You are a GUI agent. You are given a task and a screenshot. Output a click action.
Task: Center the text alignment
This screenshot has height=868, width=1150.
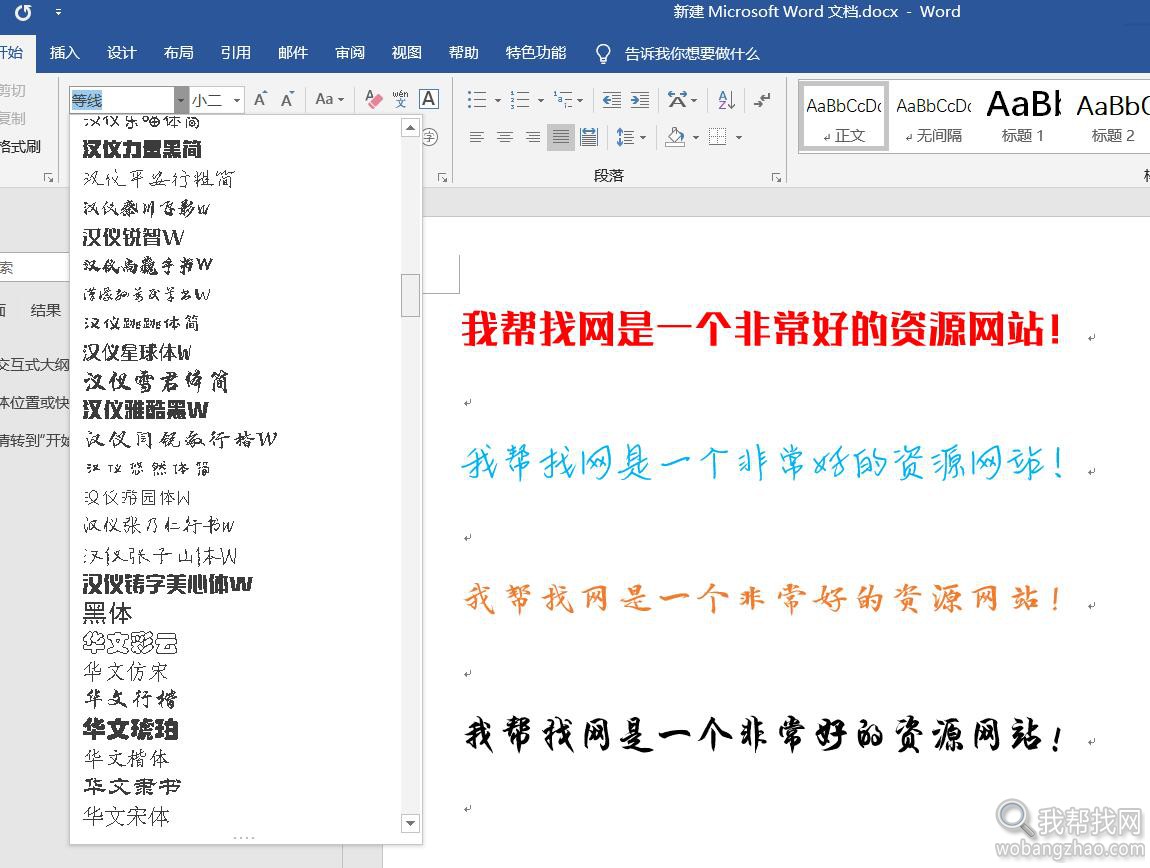coord(505,137)
